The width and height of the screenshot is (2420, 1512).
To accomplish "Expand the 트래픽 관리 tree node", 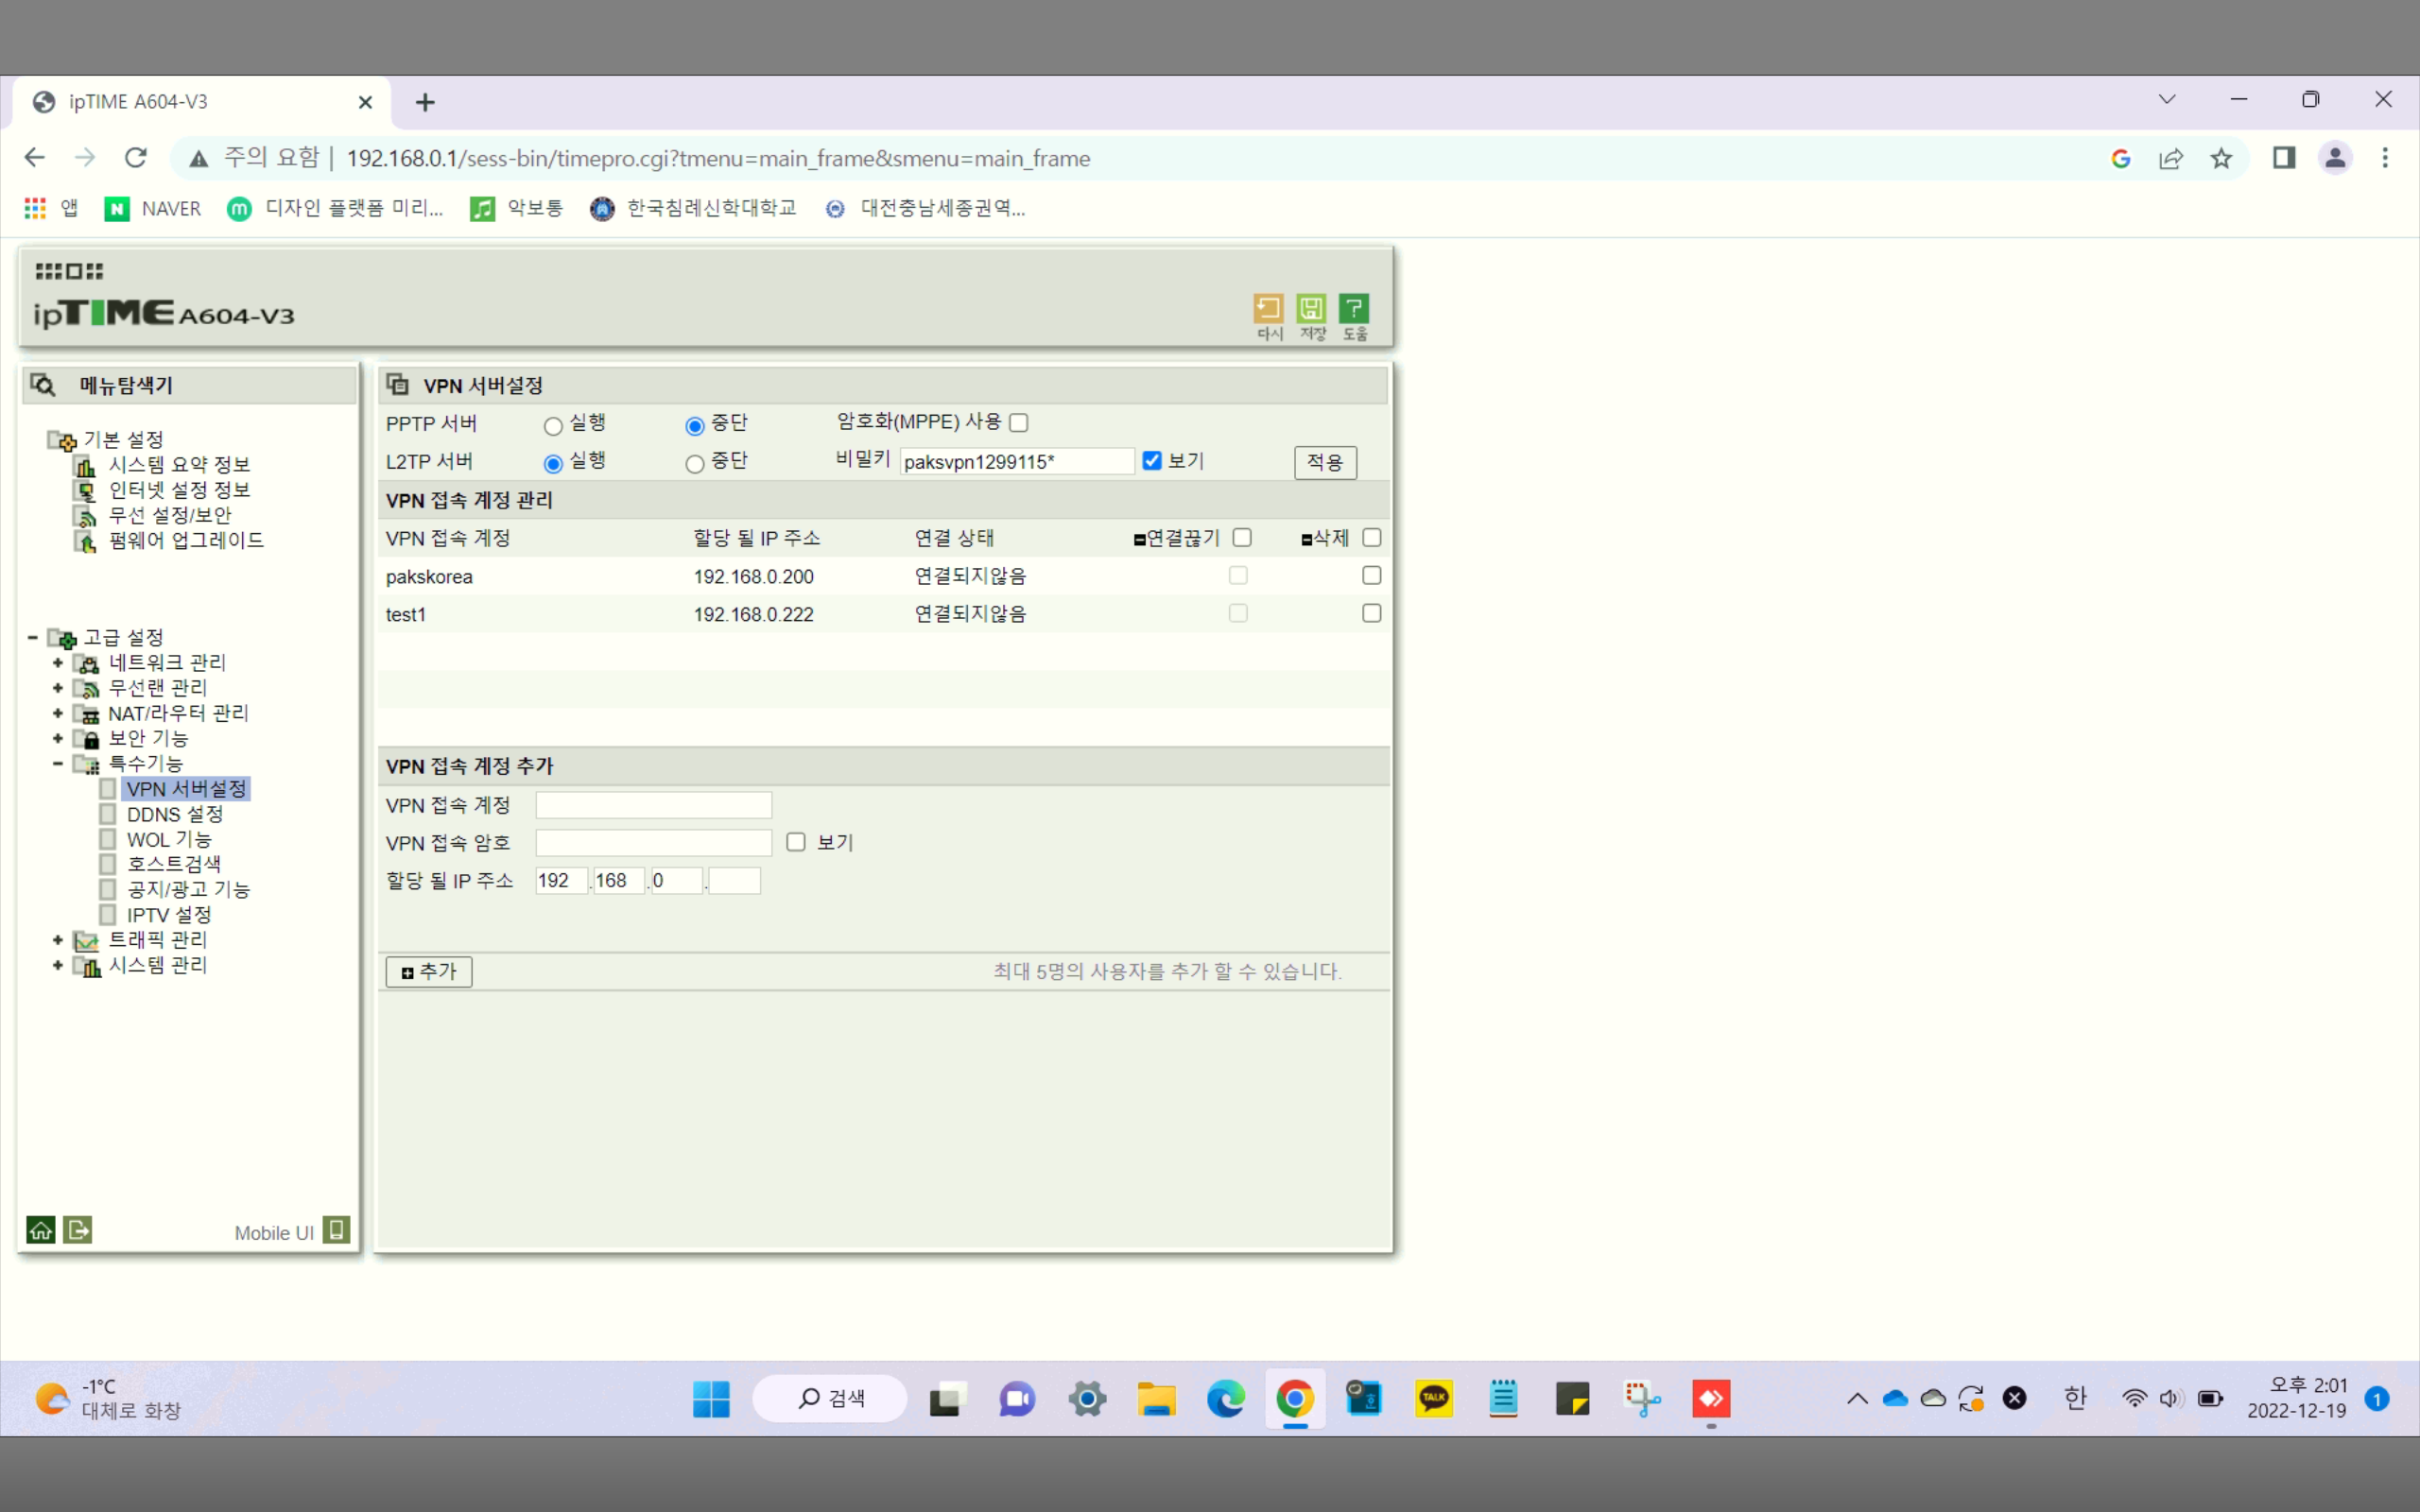I will [58, 940].
